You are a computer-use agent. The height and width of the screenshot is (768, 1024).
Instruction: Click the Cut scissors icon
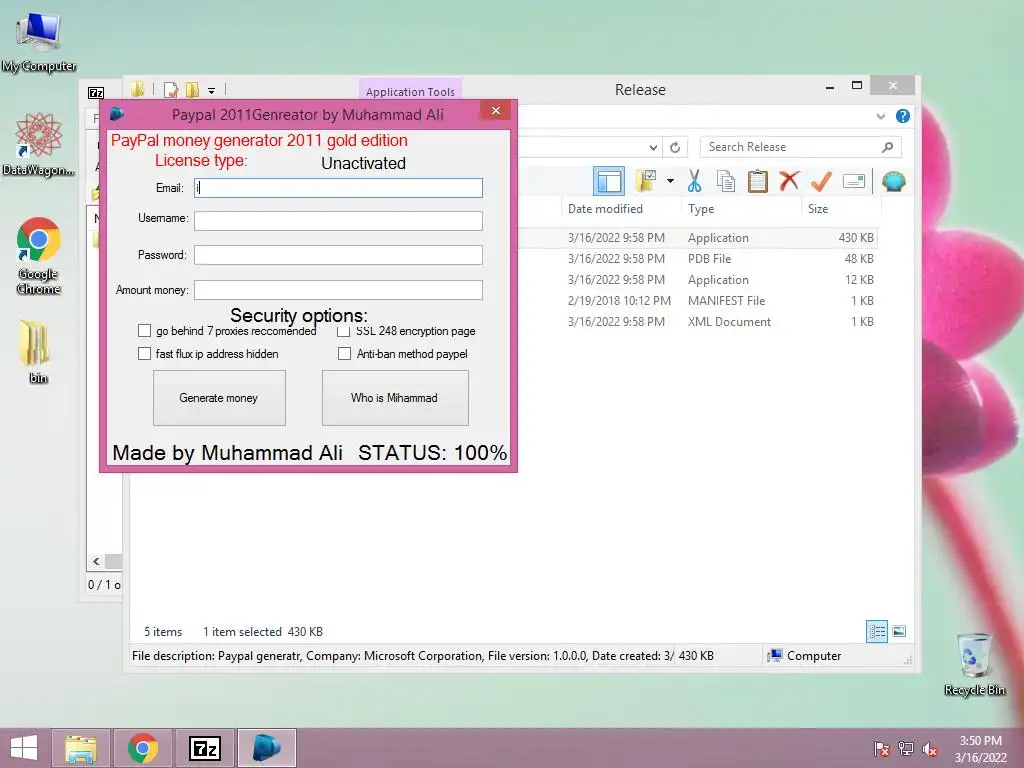pos(694,181)
